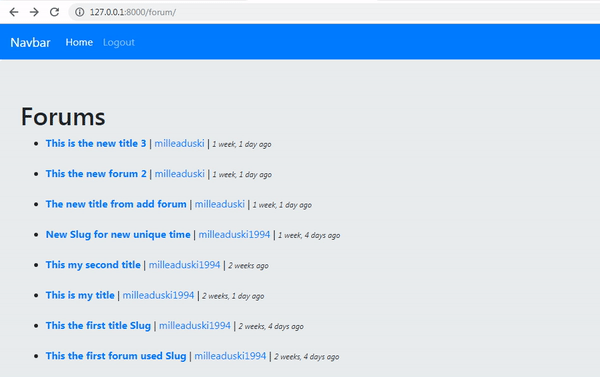
Task: Open forum 'This my second title'
Action: pos(93,265)
